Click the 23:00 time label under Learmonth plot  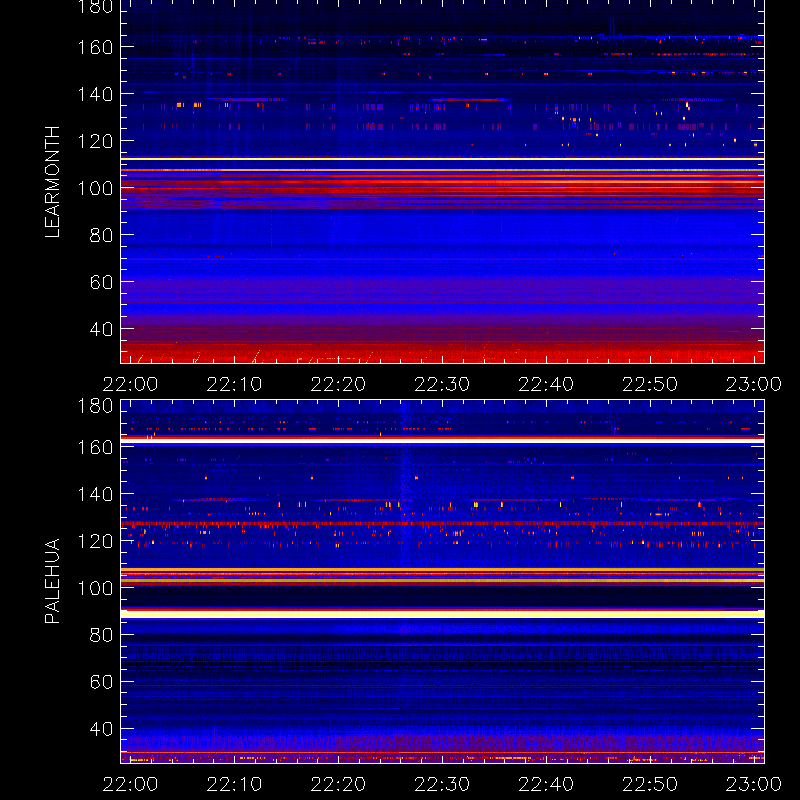(754, 384)
